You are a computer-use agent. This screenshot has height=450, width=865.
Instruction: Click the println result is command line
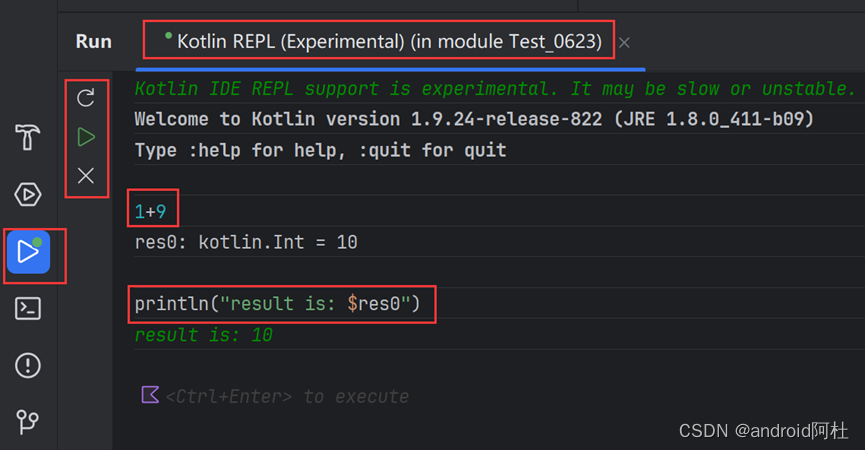click(x=277, y=304)
